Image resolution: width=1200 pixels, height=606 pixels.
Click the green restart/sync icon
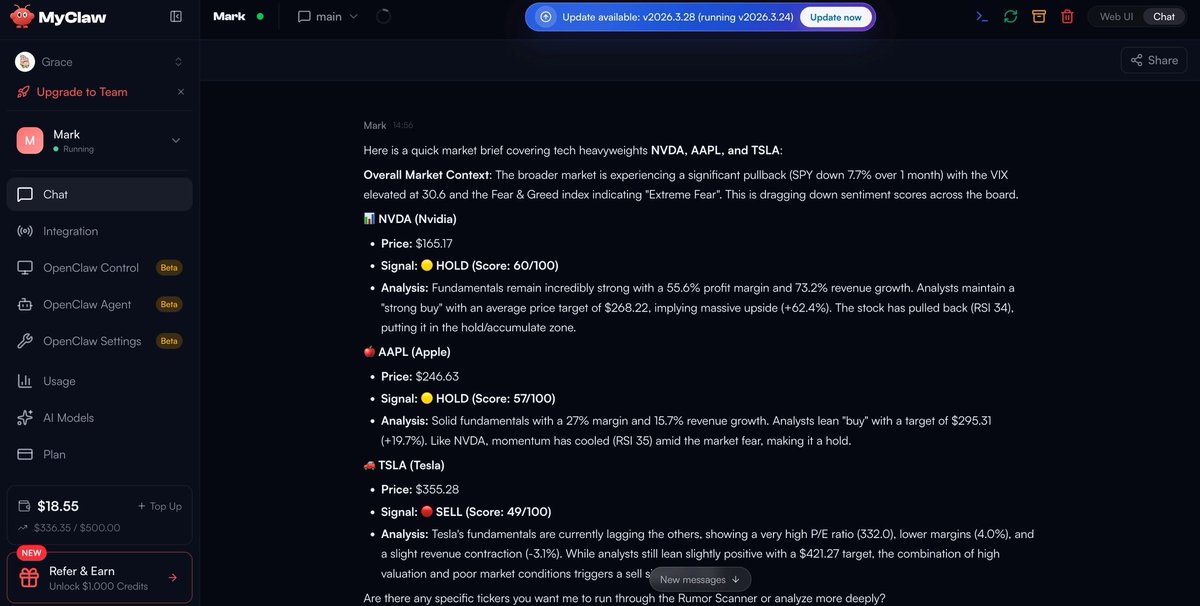1011,17
